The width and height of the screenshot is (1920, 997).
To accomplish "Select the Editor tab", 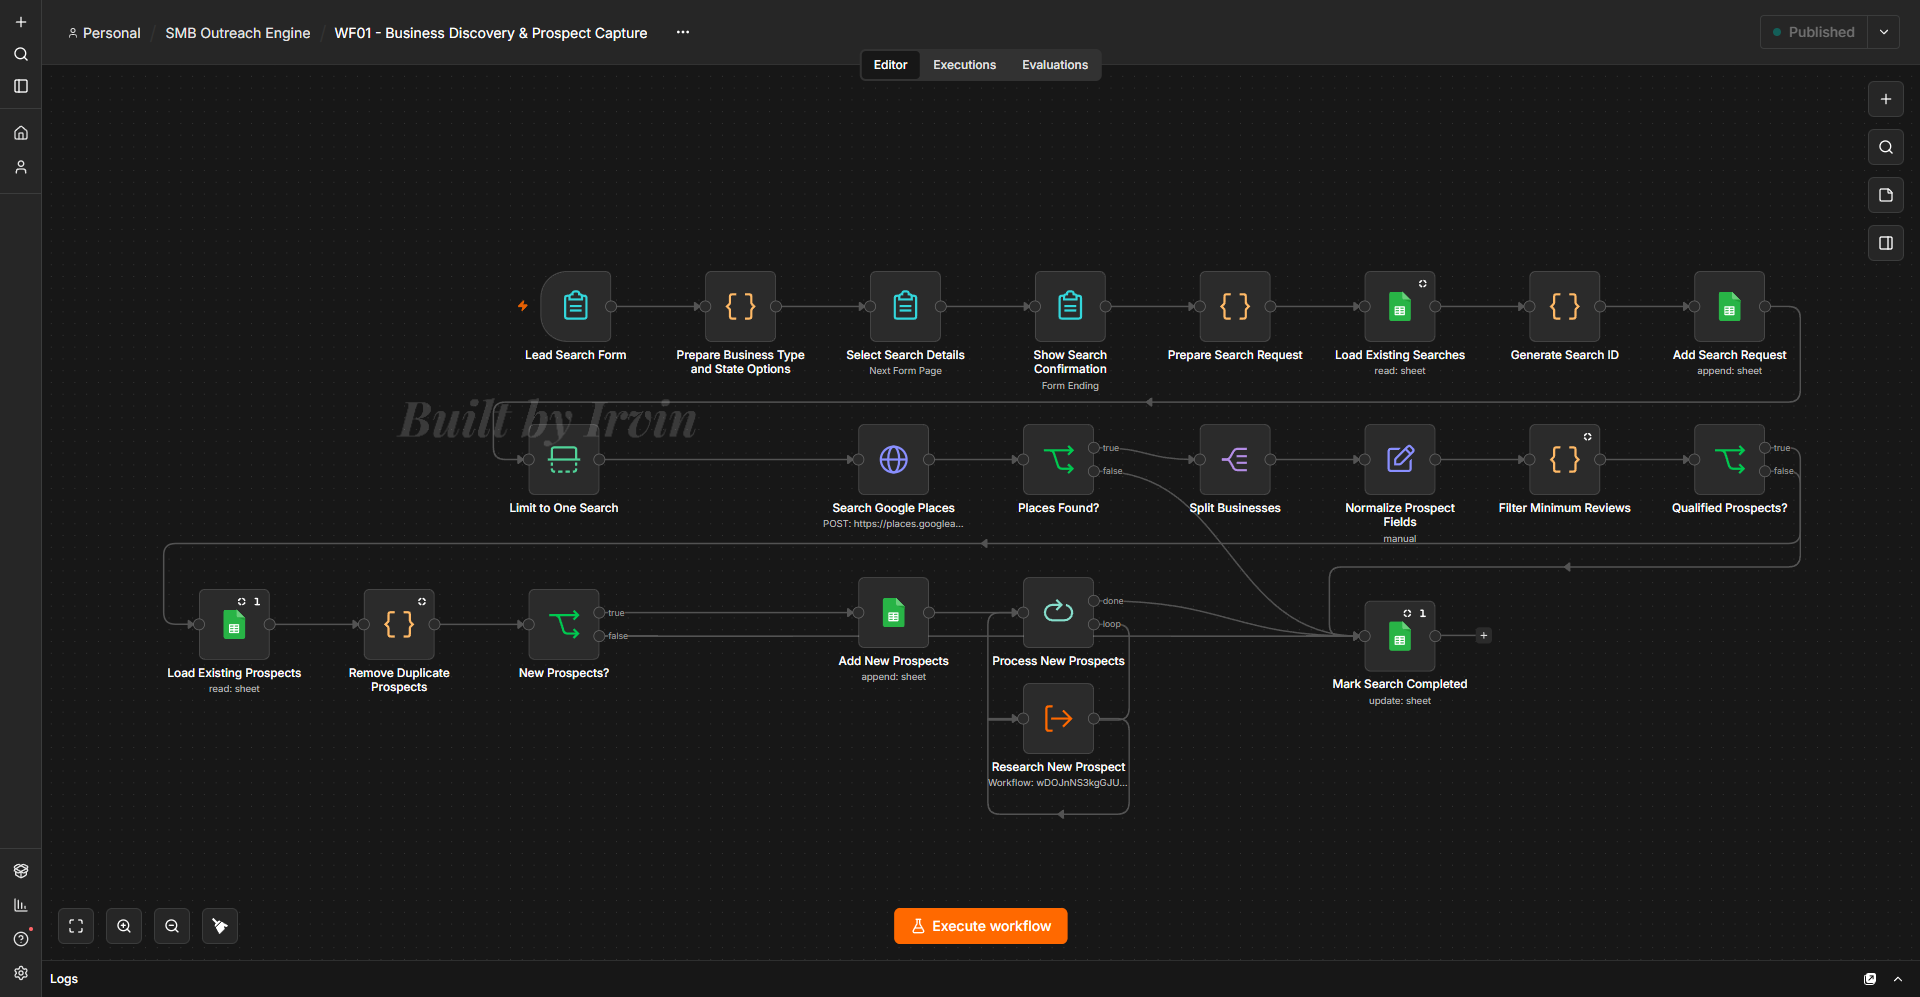I will [x=890, y=65].
